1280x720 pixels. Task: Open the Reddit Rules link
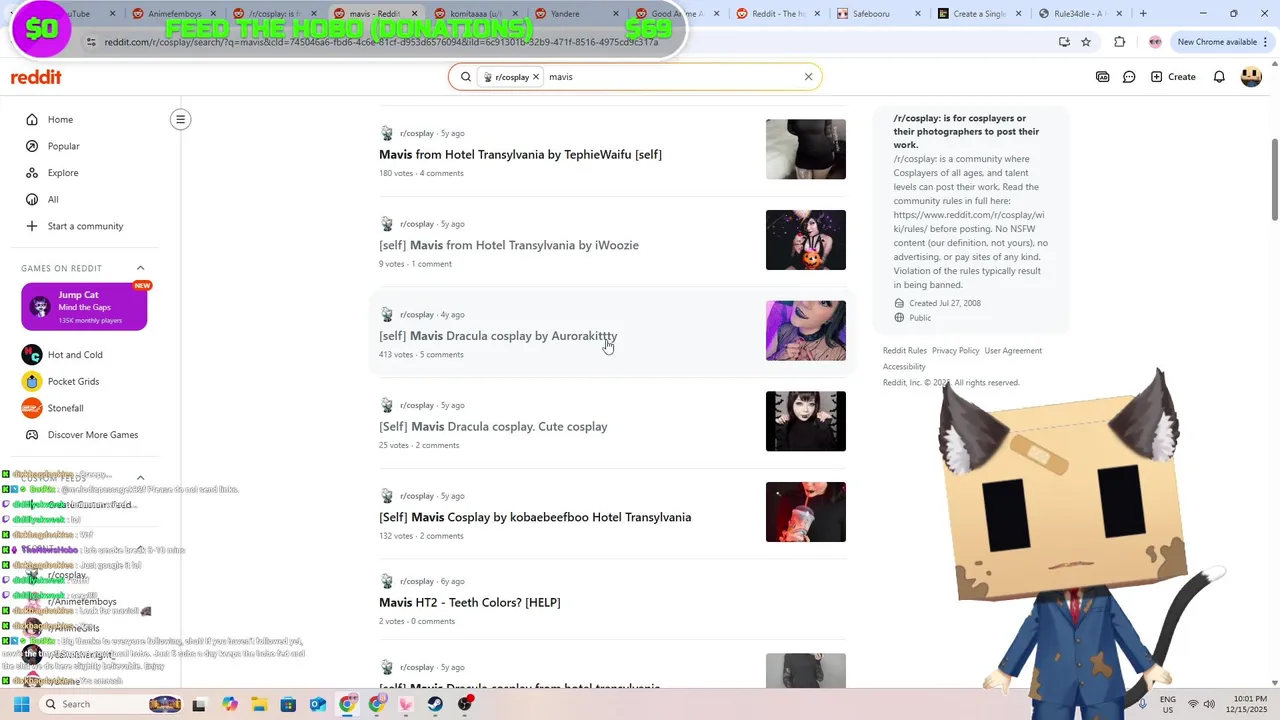pyautogui.click(x=904, y=351)
